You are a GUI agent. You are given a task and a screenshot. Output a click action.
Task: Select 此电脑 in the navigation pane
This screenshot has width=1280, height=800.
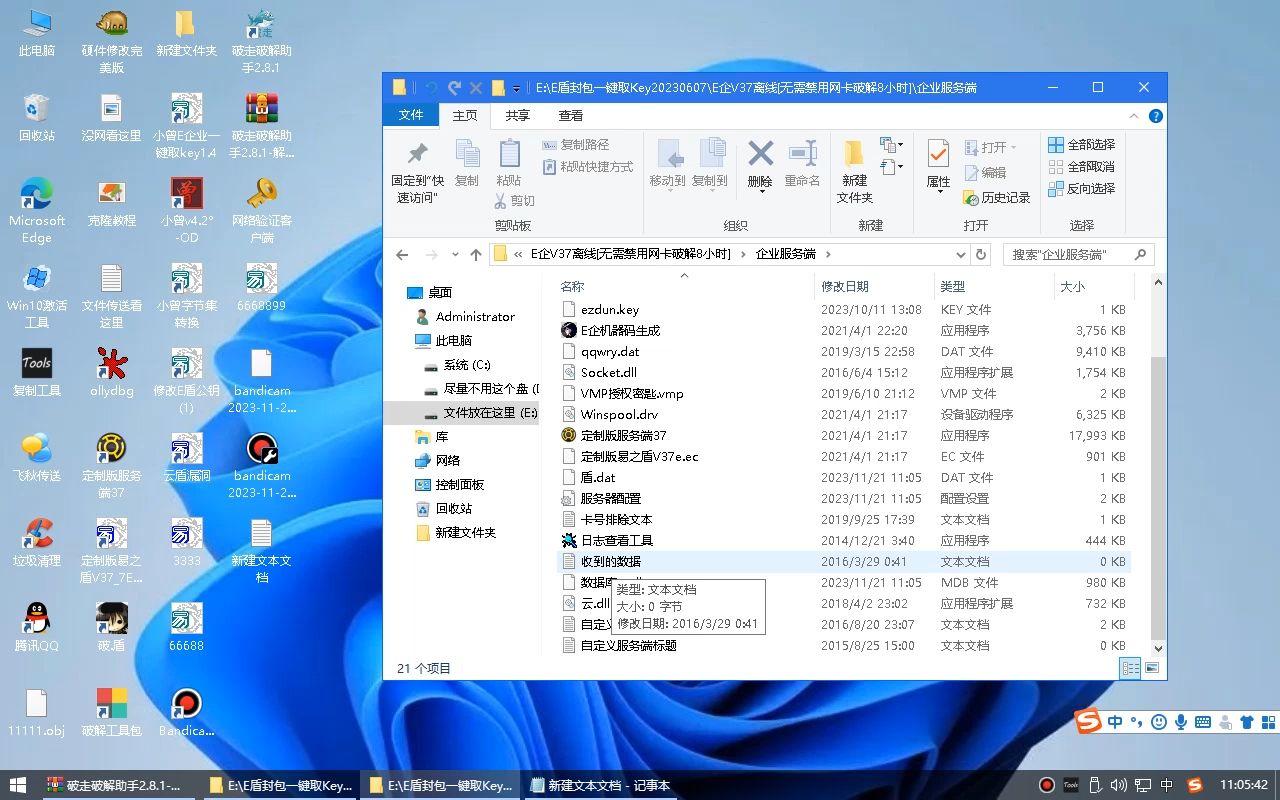(453, 341)
